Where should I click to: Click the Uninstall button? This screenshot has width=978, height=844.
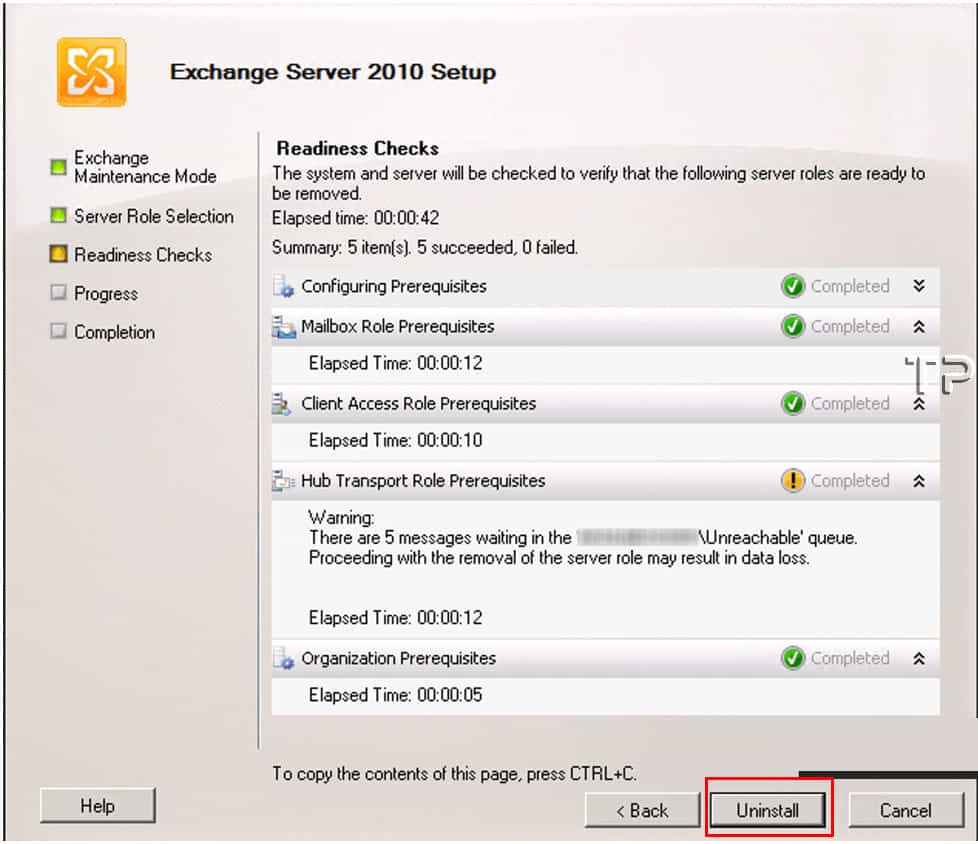coord(768,810)
